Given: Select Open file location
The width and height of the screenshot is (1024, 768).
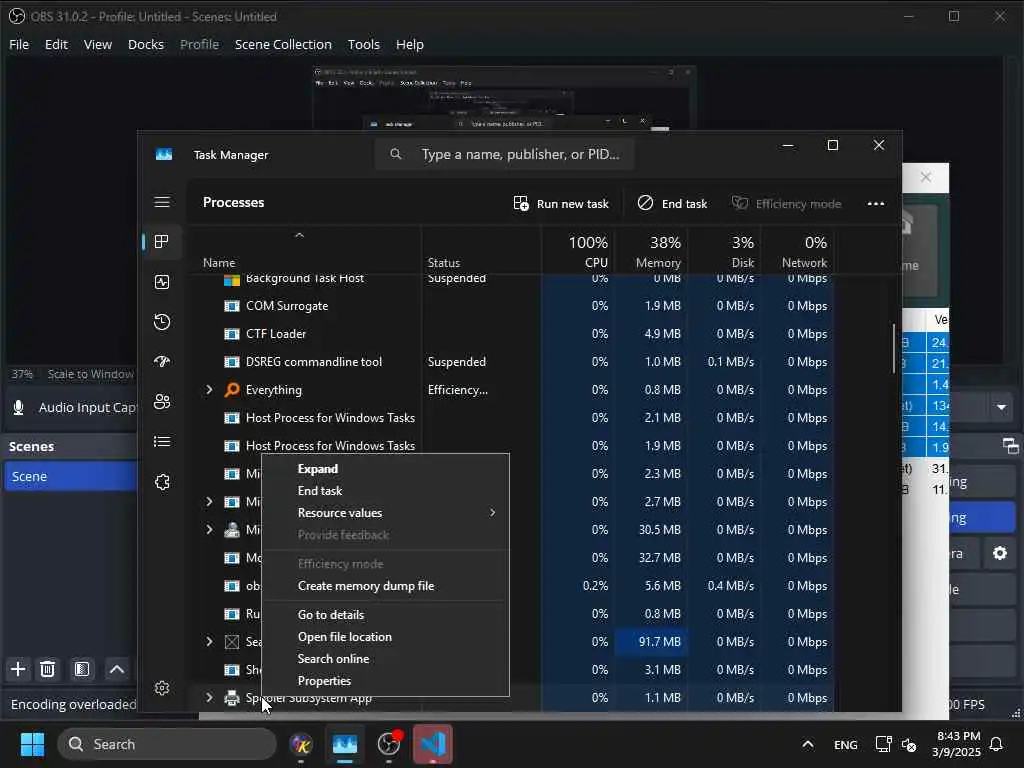Looking at the screenshot, I should 385,637.
